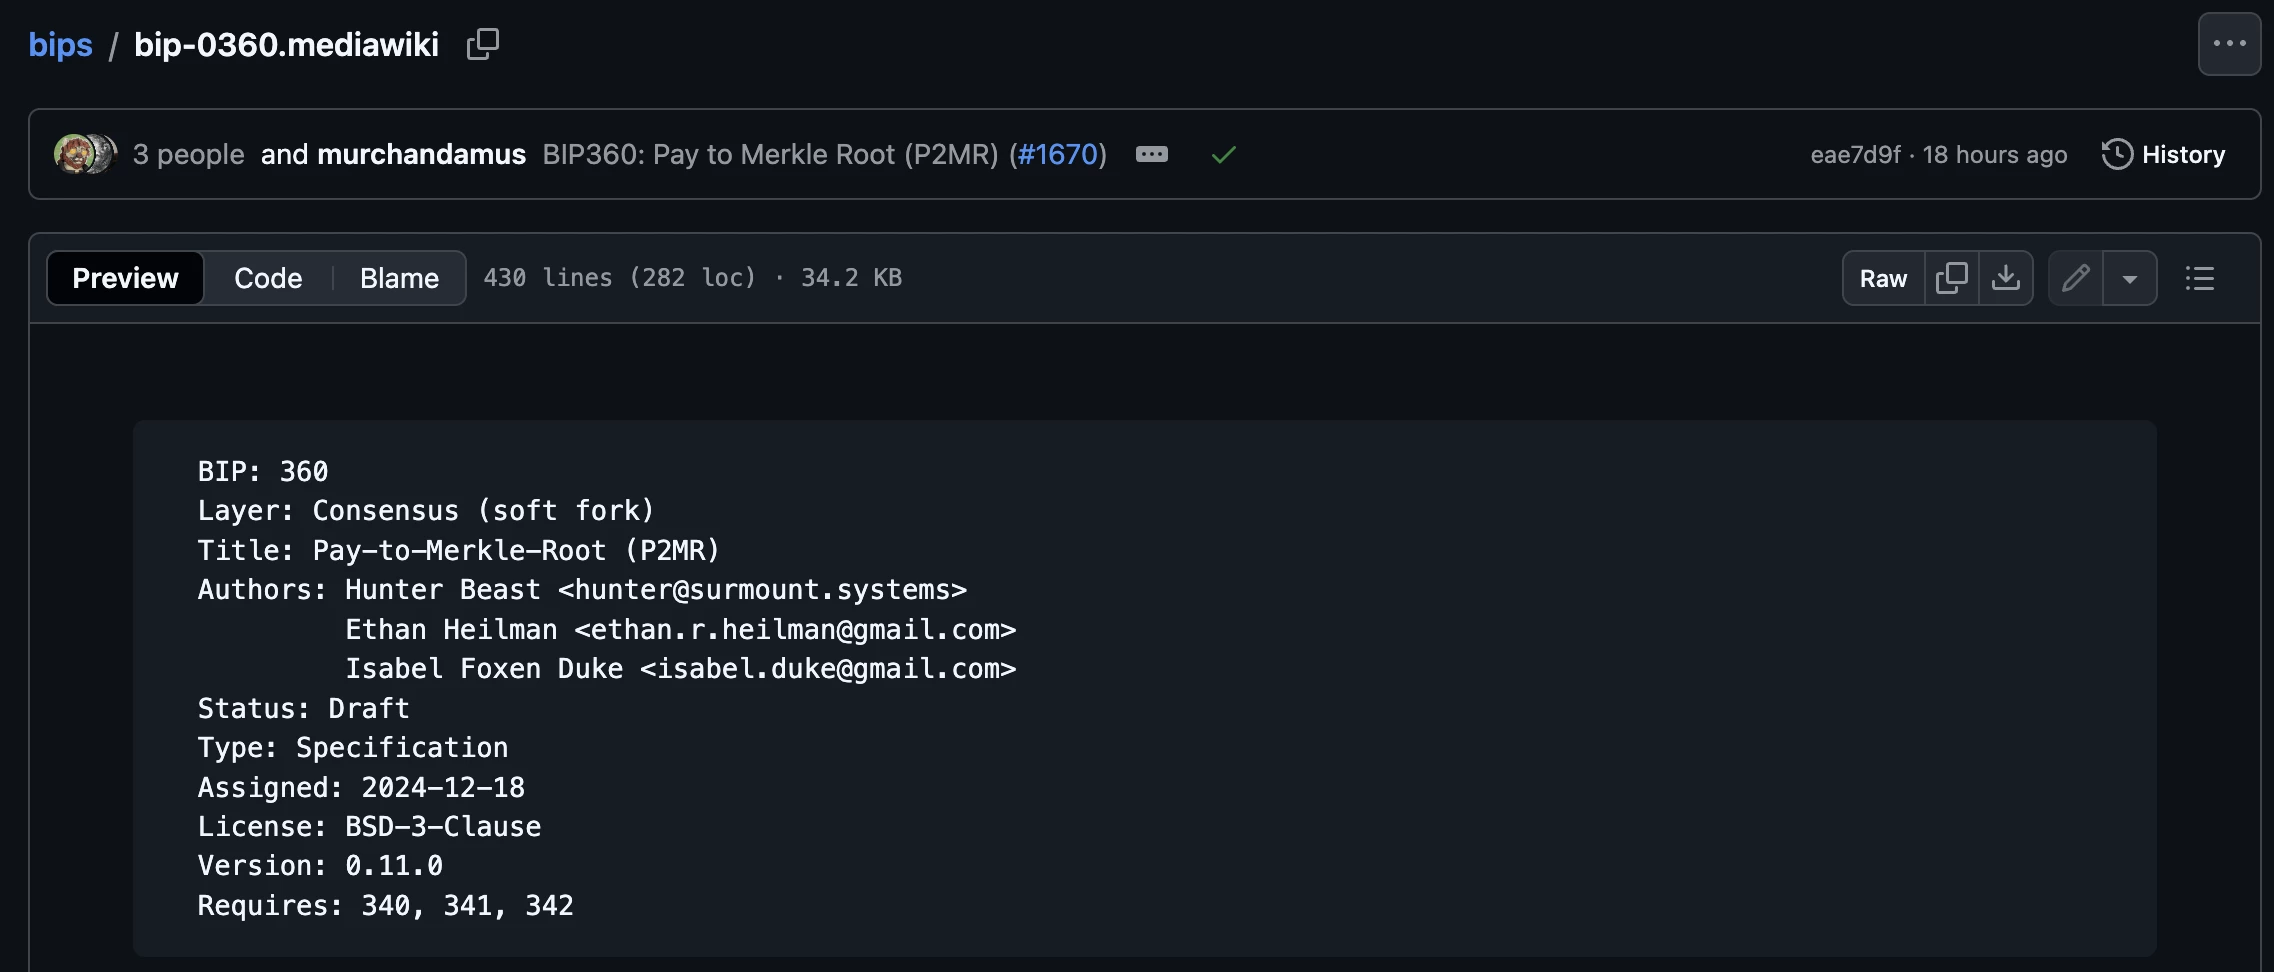Switch to Preview tab

click(125, 278)
